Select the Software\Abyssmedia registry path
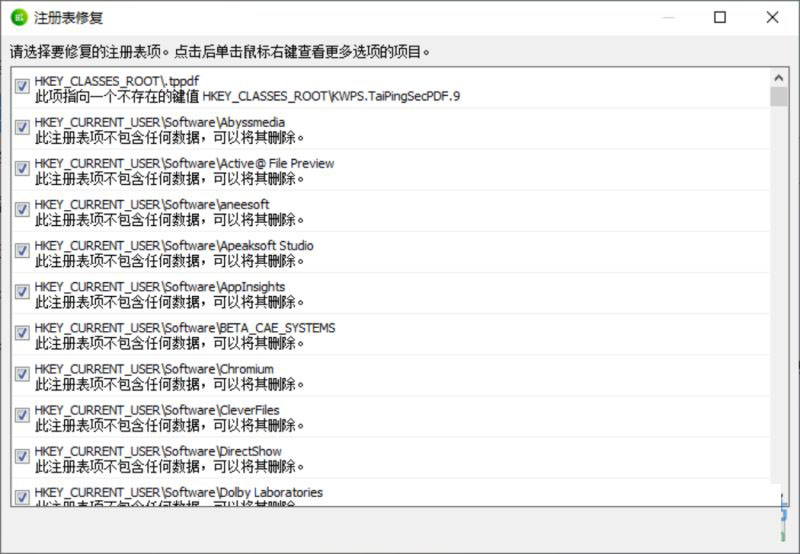The width and height of the screenshot is (800, 554). pos(160,122)
